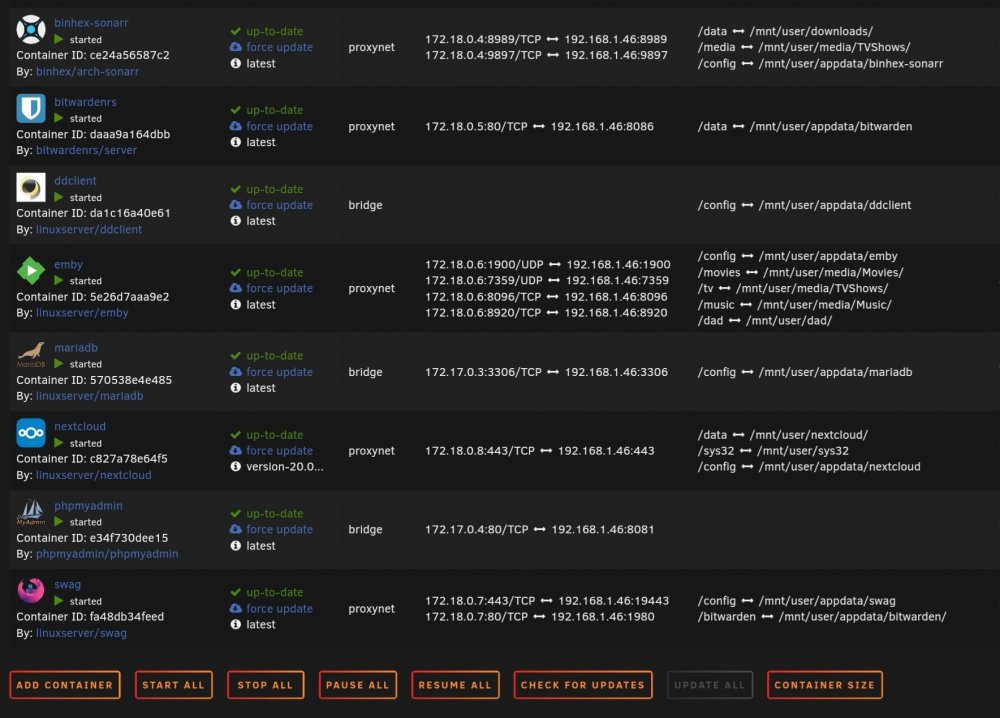Image resolution: width=1000 pixels, height=718 pixels.
Task: Click the swag container icon
Action: 31,590
